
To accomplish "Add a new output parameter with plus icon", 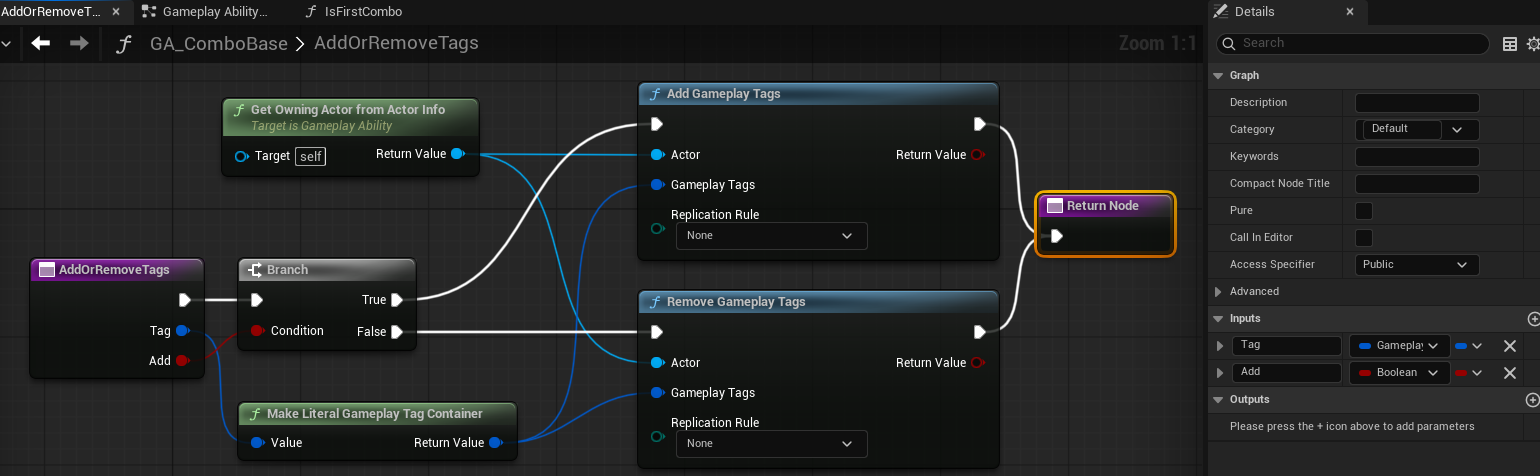I will (x=1533, y=400).
